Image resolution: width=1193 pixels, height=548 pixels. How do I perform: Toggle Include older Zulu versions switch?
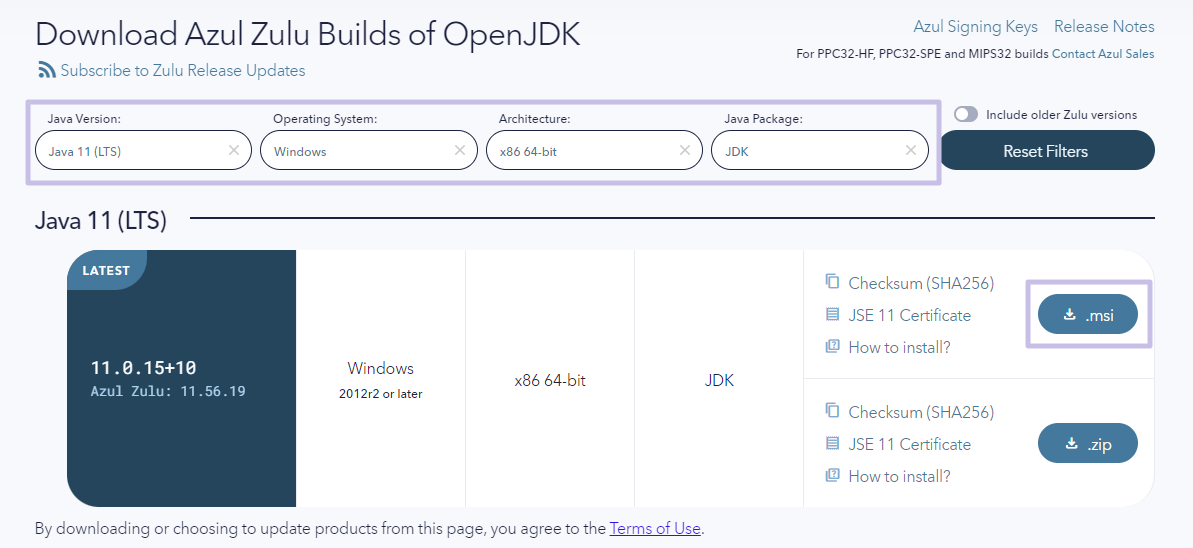point(966,114)
